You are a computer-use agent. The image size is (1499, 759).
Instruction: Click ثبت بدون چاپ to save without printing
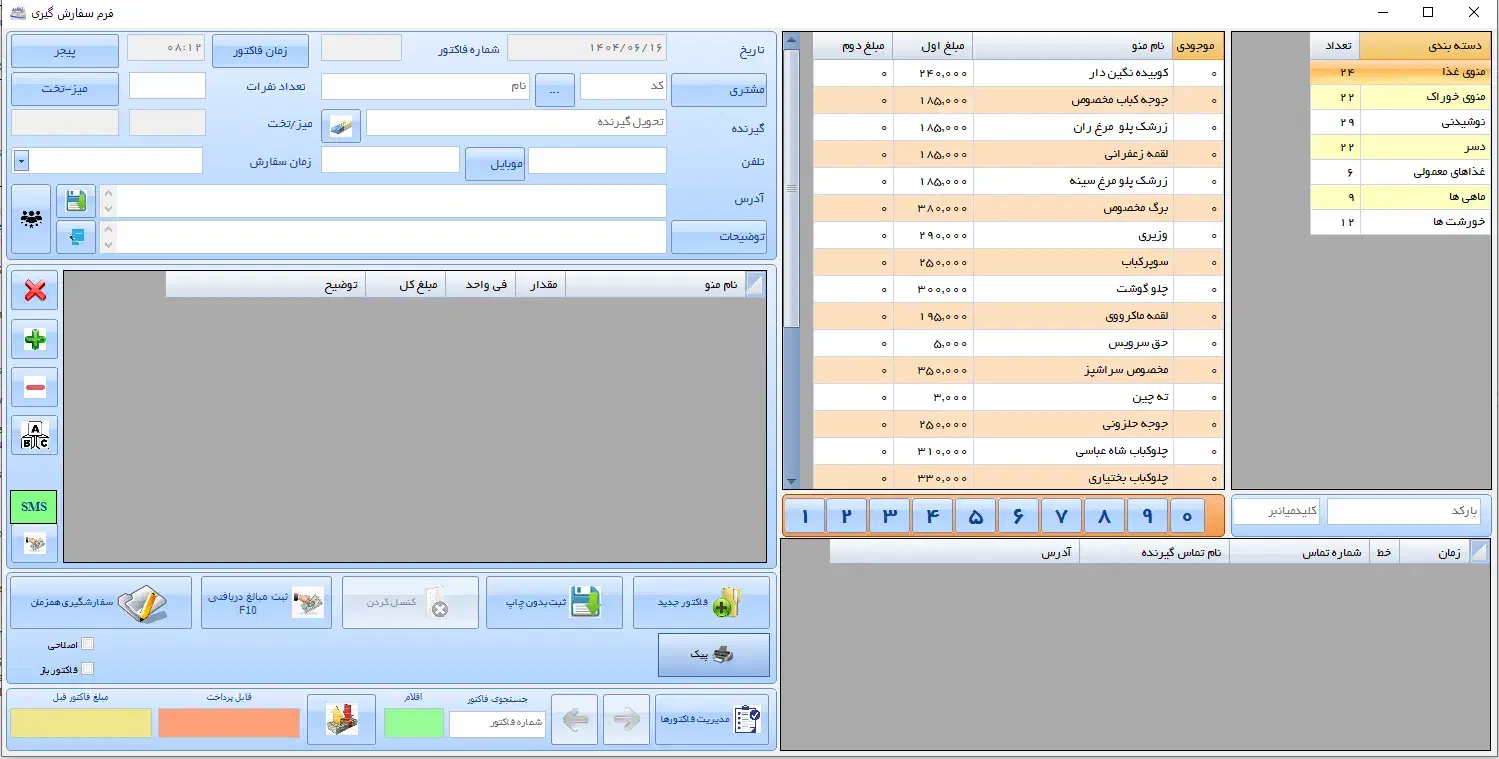554,601
